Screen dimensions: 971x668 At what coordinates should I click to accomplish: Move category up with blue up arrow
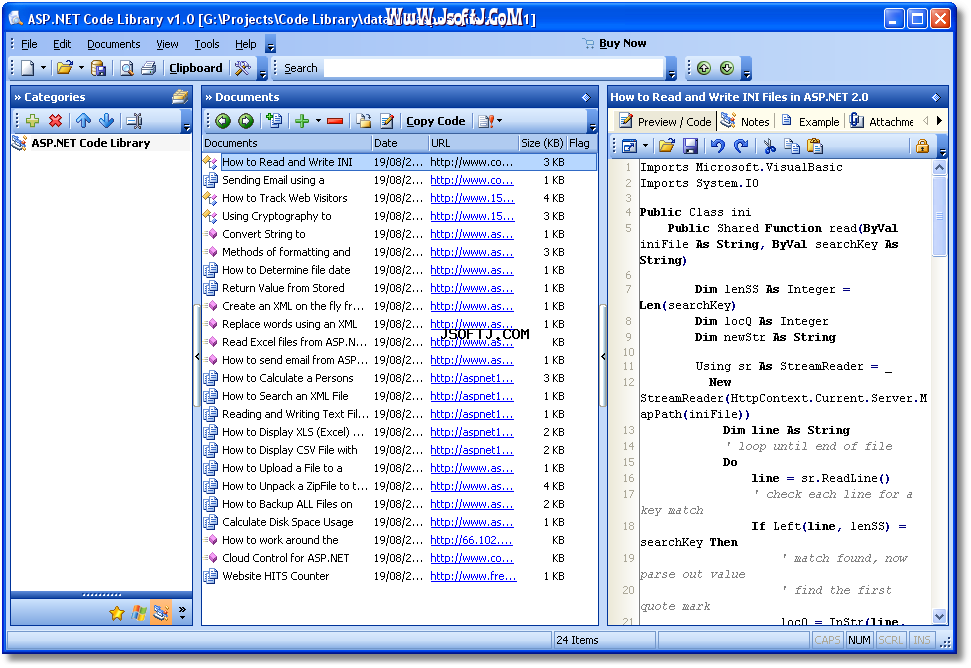[84, 121]
